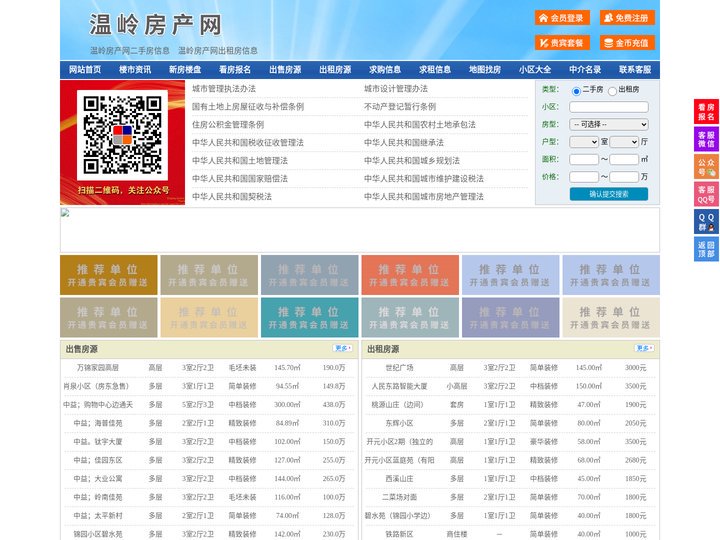Select the 二手房 radio button

(576, 91)
